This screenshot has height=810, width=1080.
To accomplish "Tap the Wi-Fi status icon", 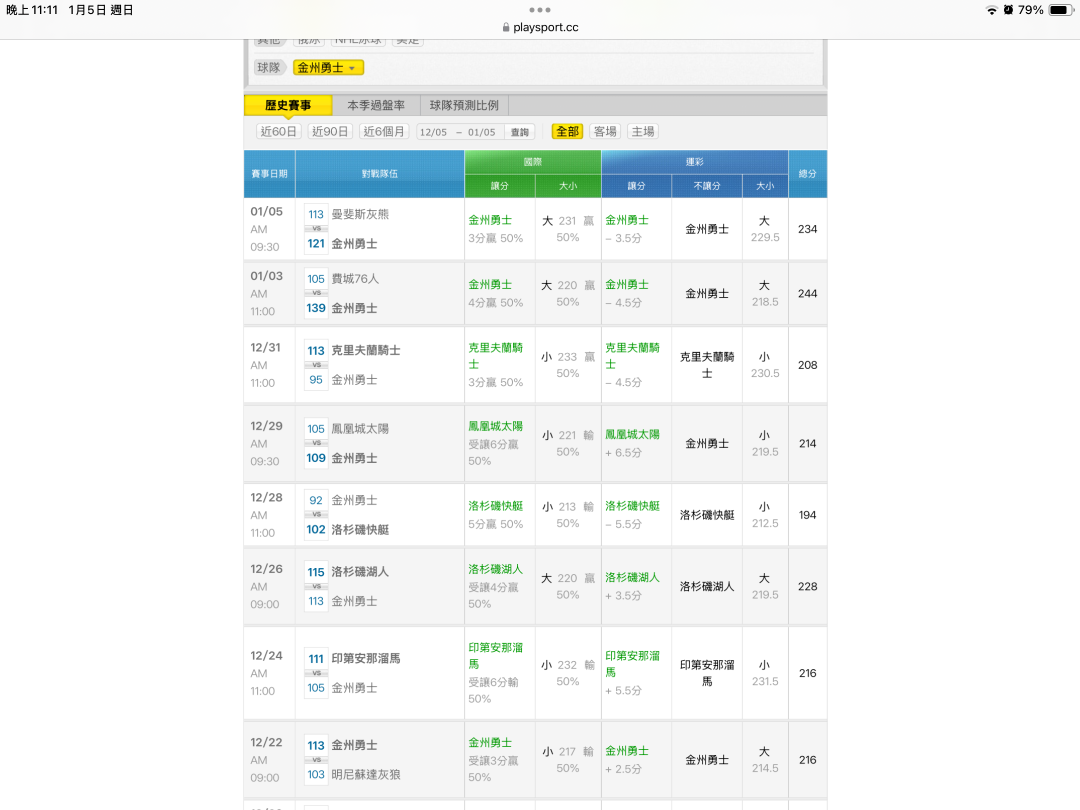I will [992, 10].
